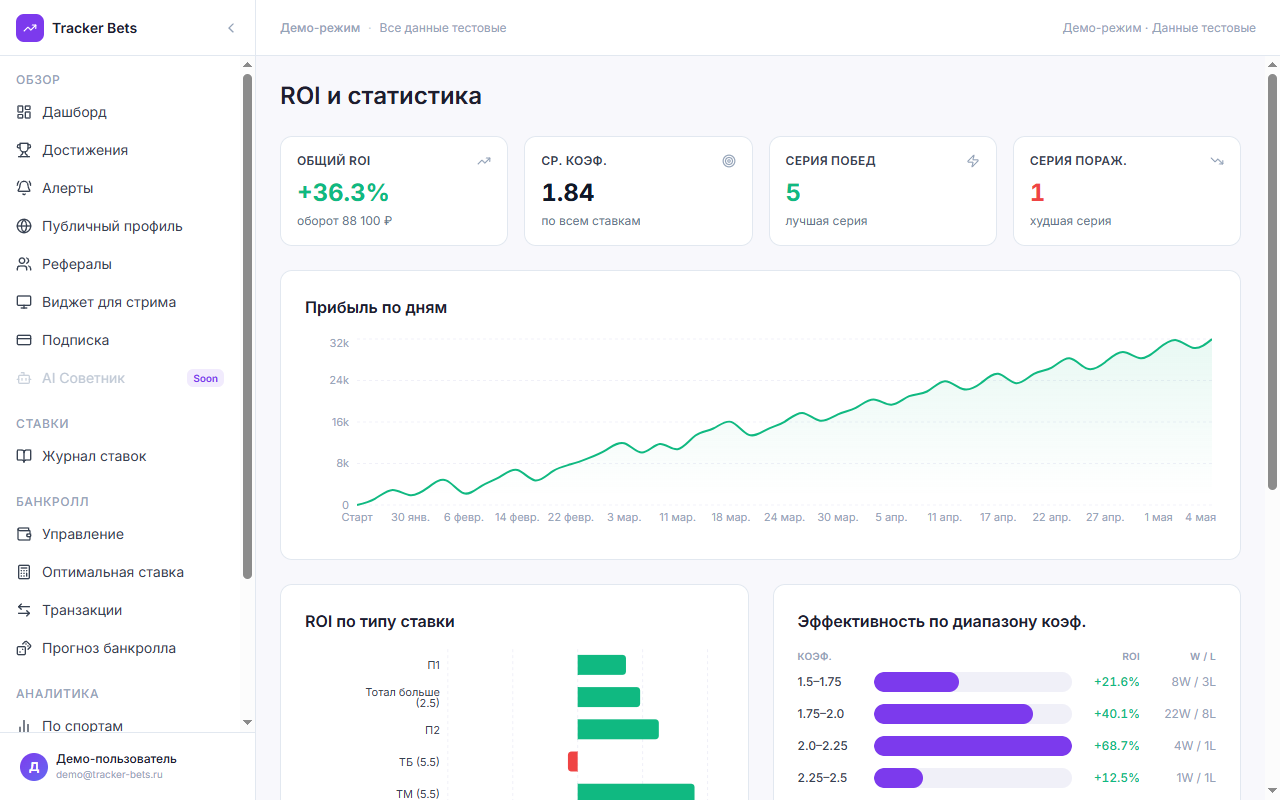The image size is (1280, 800).
Task: Collapse the sidebar with the chevron arrow
Action: 231,28
